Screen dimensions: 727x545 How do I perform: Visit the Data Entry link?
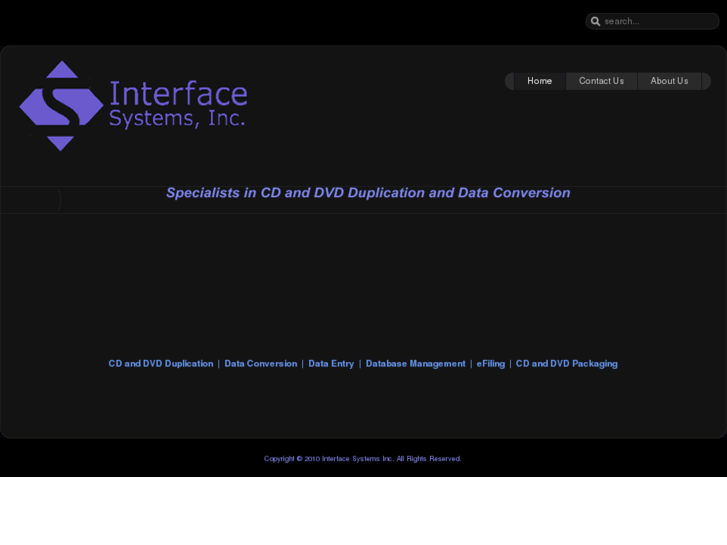click(331, 364)
